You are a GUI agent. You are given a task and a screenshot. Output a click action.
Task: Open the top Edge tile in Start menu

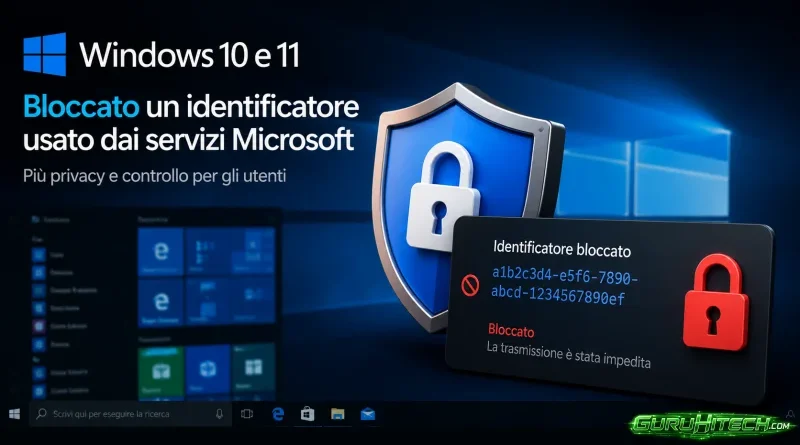tap(161, 252)
